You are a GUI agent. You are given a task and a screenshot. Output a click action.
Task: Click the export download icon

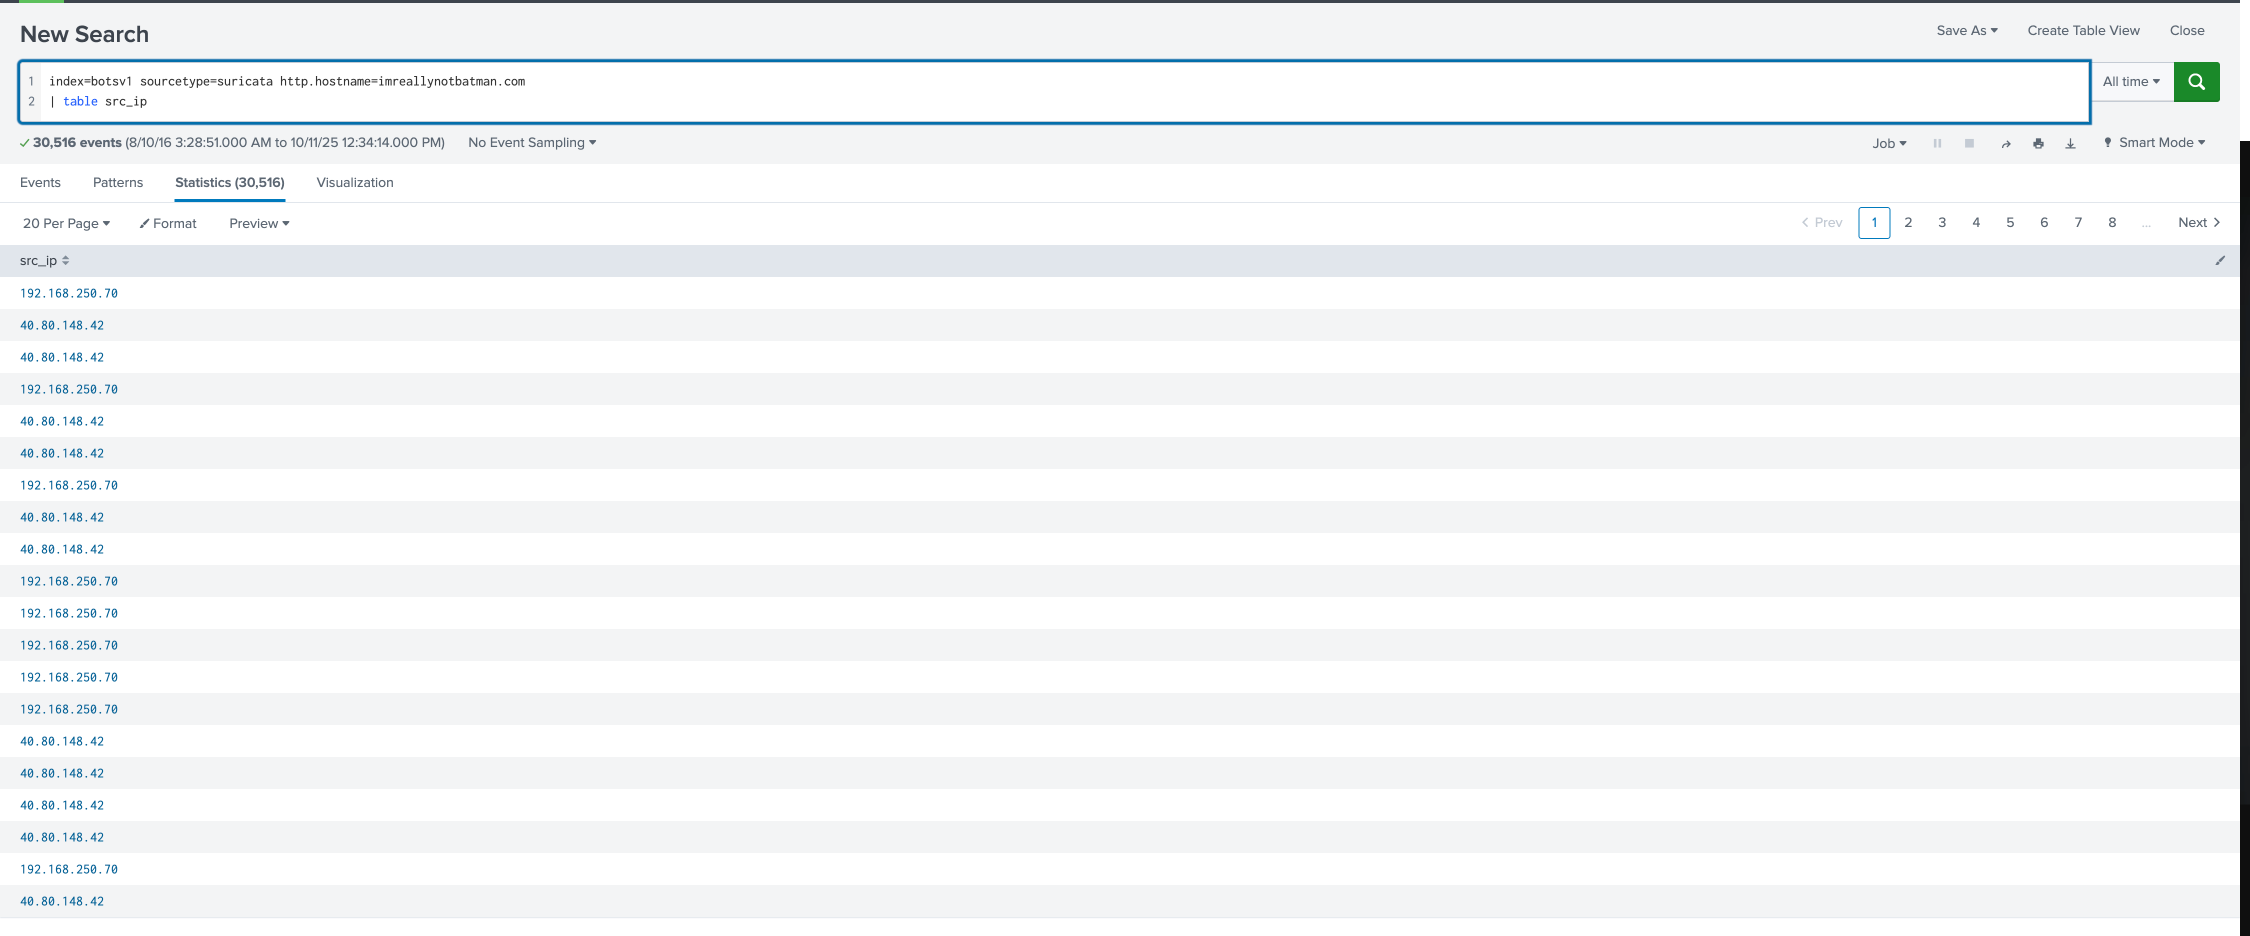click(x=2071, y=144)
